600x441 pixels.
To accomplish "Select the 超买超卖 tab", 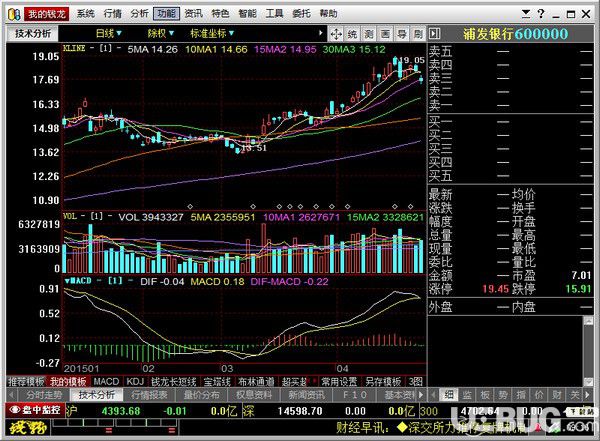I will [295, 381].
